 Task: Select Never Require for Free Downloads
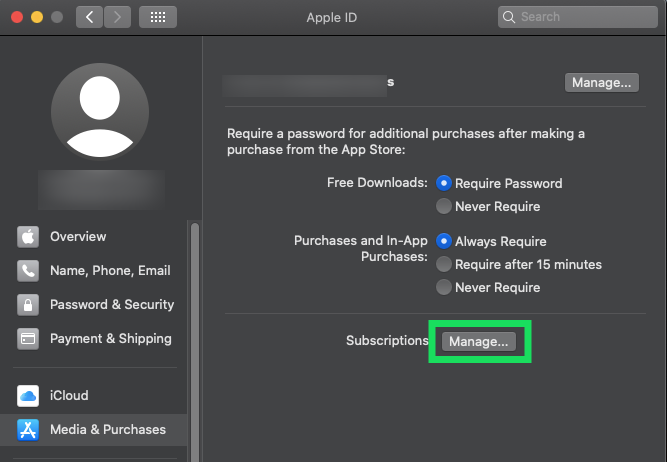pos(444,207)
